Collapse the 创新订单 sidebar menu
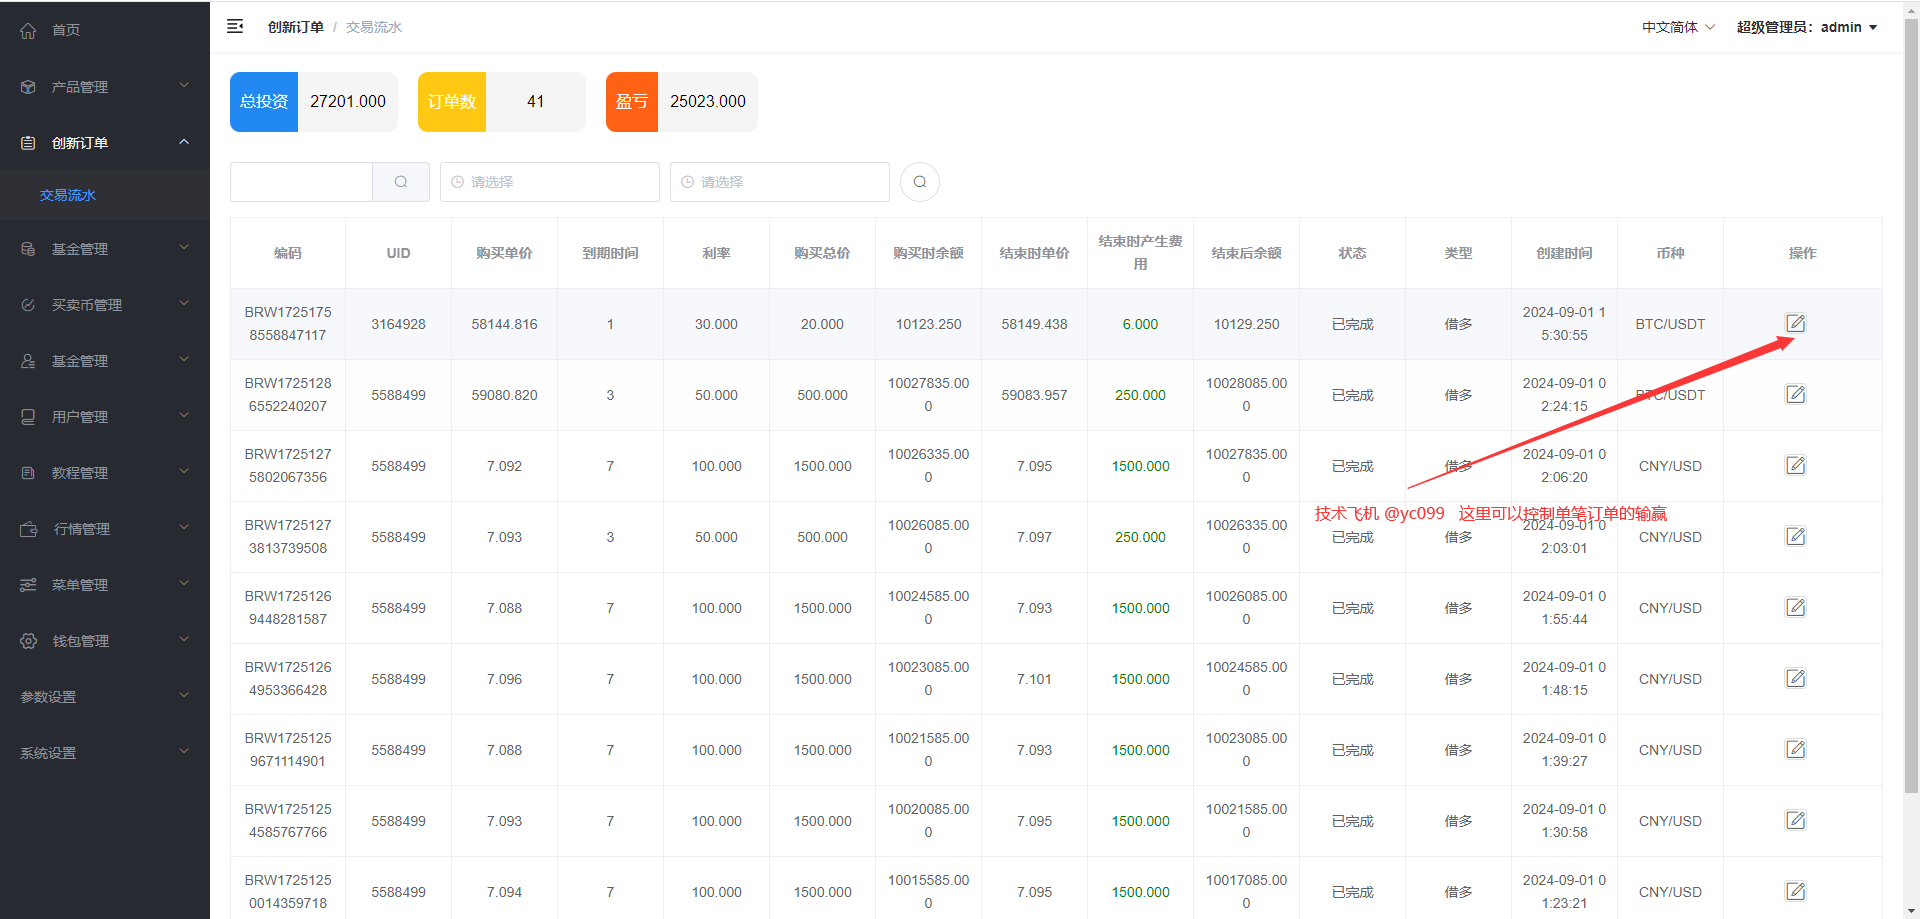 [104, 143]
